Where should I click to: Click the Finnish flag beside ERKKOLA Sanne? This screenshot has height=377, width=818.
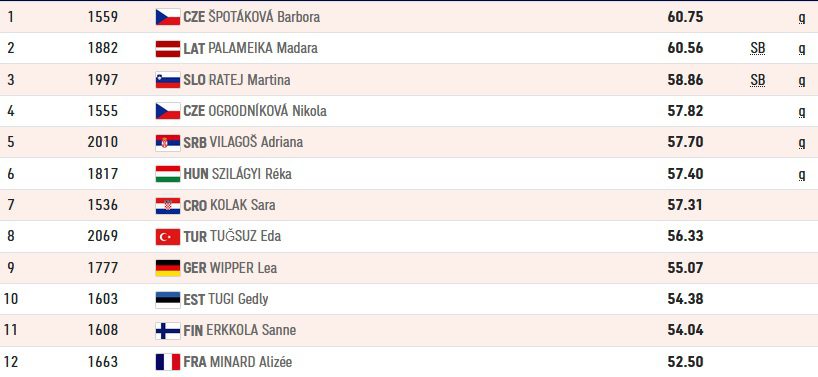pos(168,331)
